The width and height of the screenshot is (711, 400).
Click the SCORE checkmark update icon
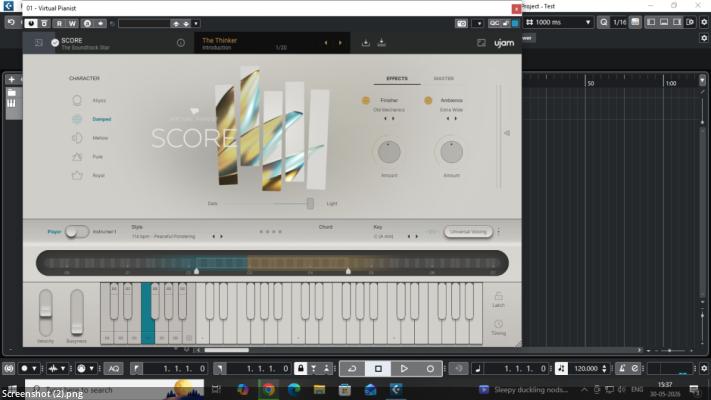pyautogui.click(x=55, y=43)
